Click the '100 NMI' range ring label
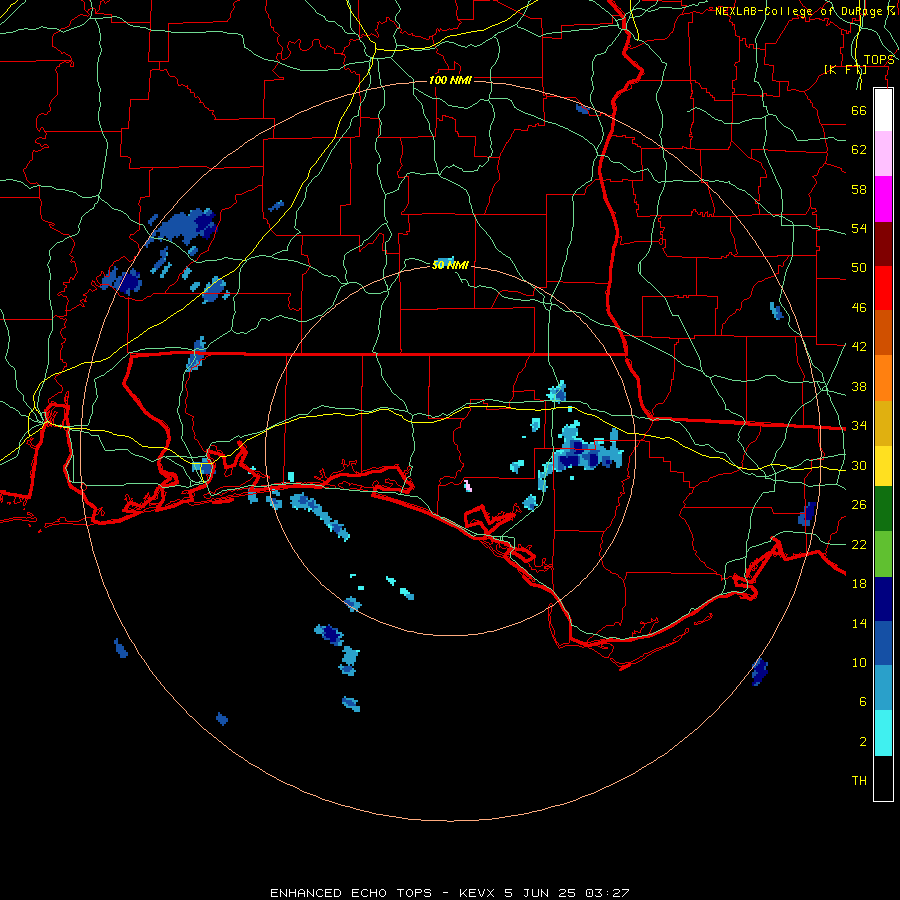 coord(450,80)
